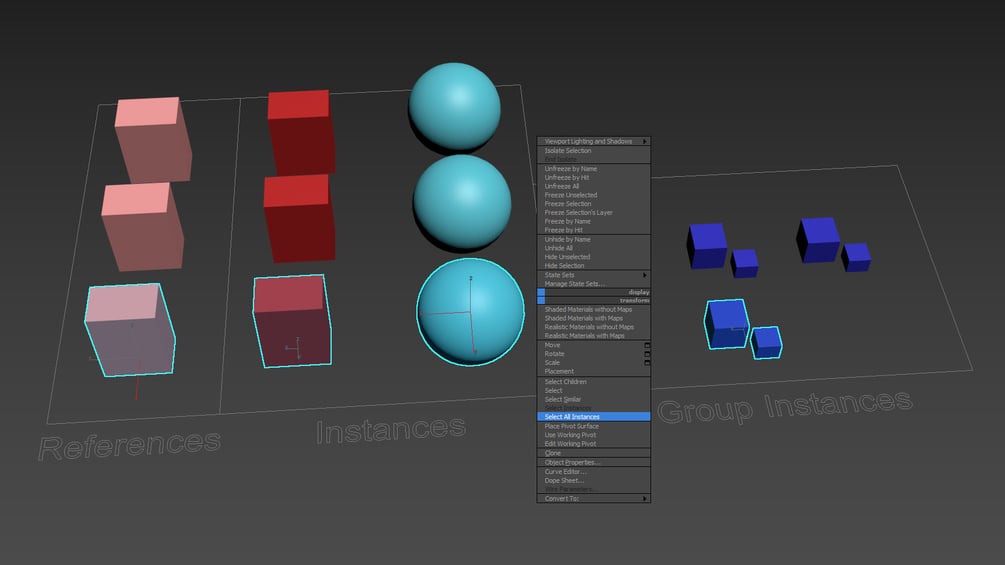1005x565 pixels.
Task: Choose Unfreeze by Name
Action: pos(570,168)
